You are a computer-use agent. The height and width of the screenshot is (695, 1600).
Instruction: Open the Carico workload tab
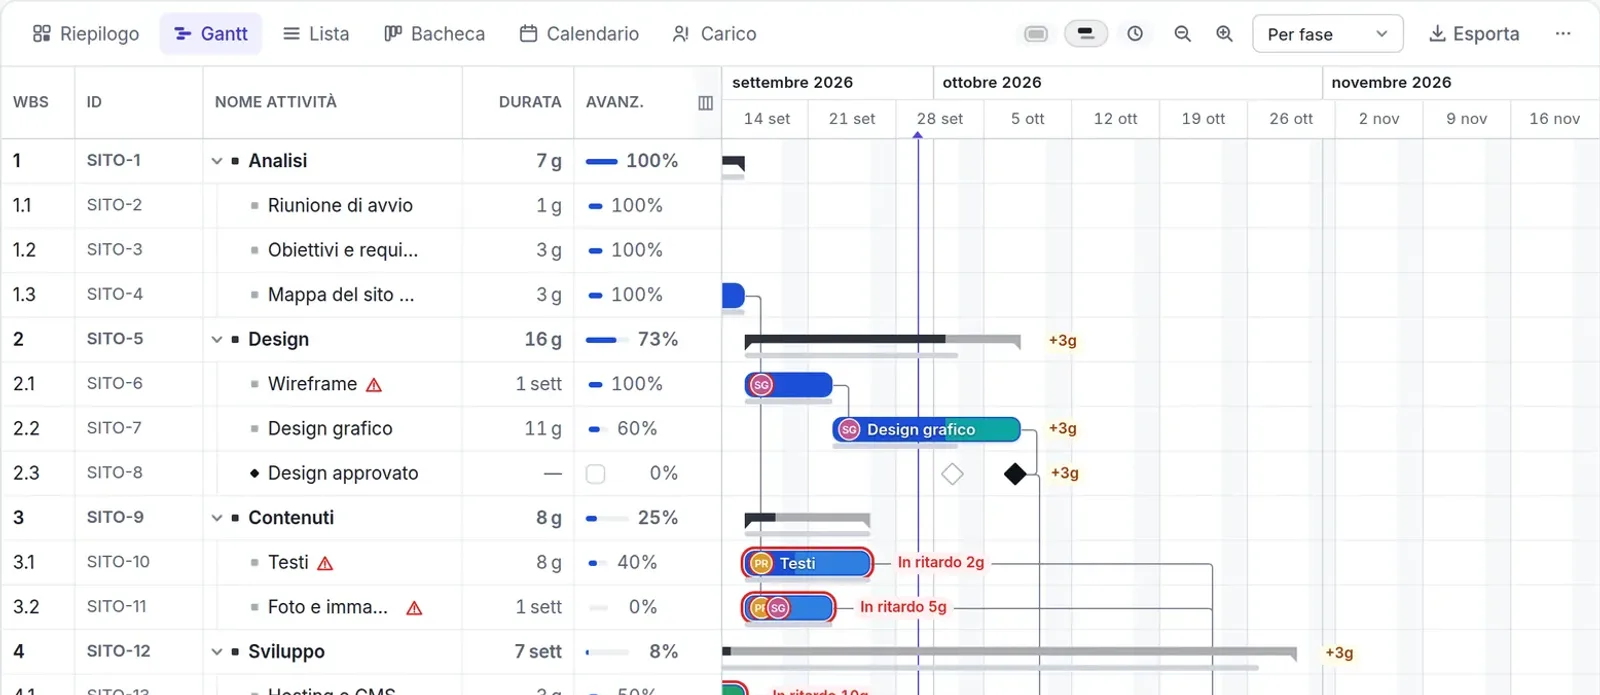pyautogui.click(x=714, y=34)
